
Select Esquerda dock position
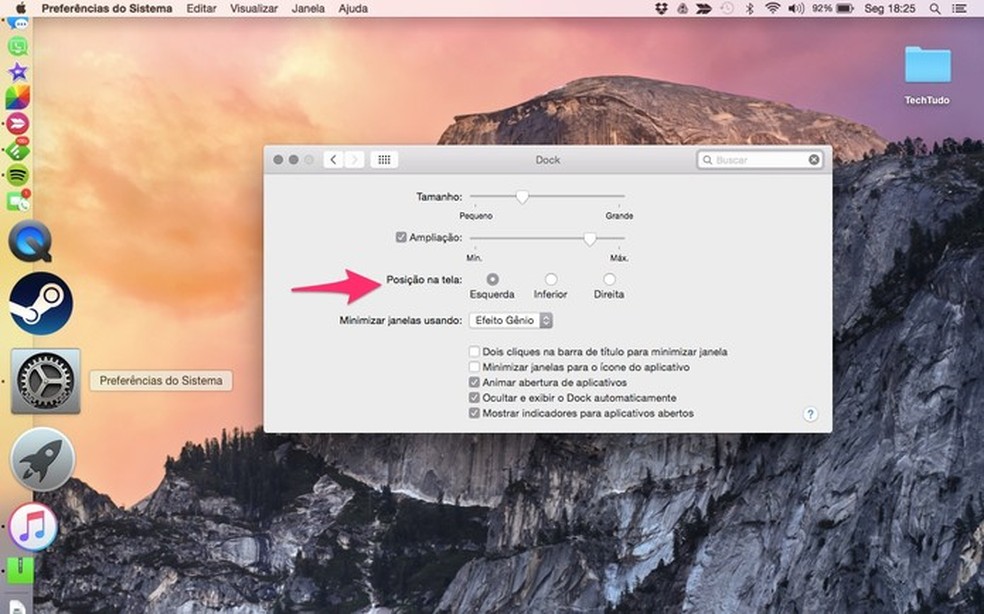coord(492,279)
